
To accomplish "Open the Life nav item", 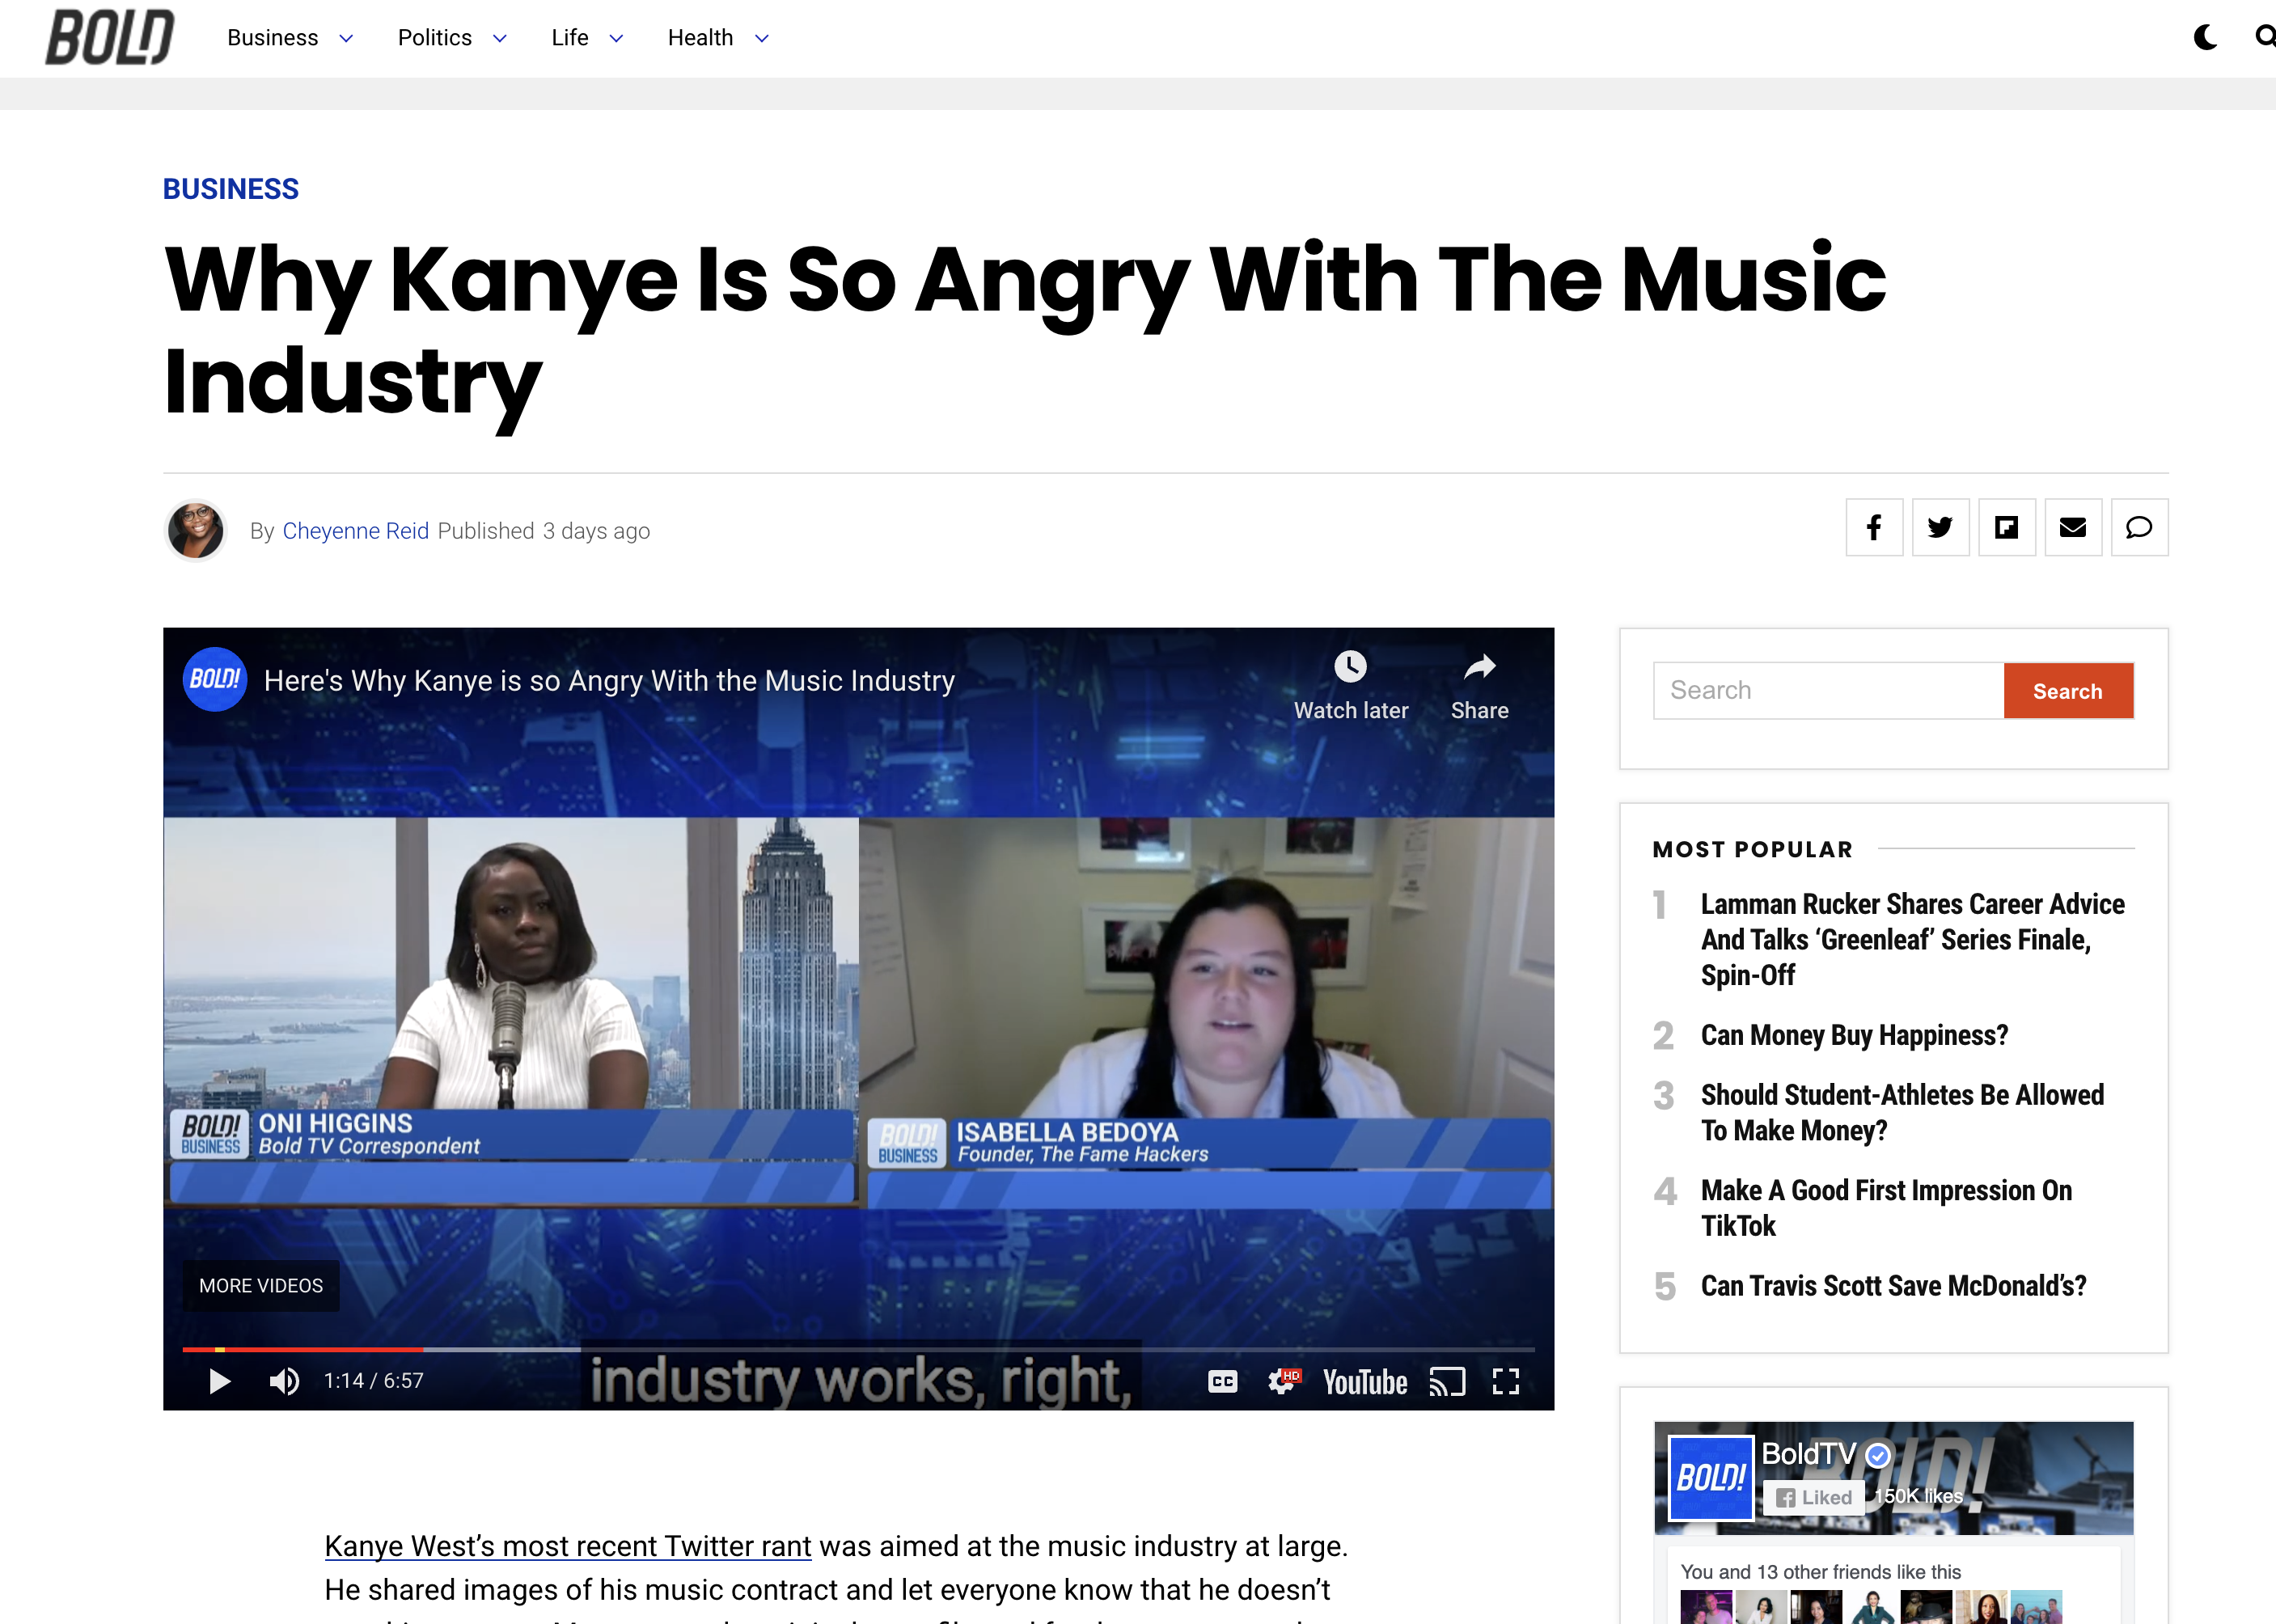I will [x=570, y=38].
